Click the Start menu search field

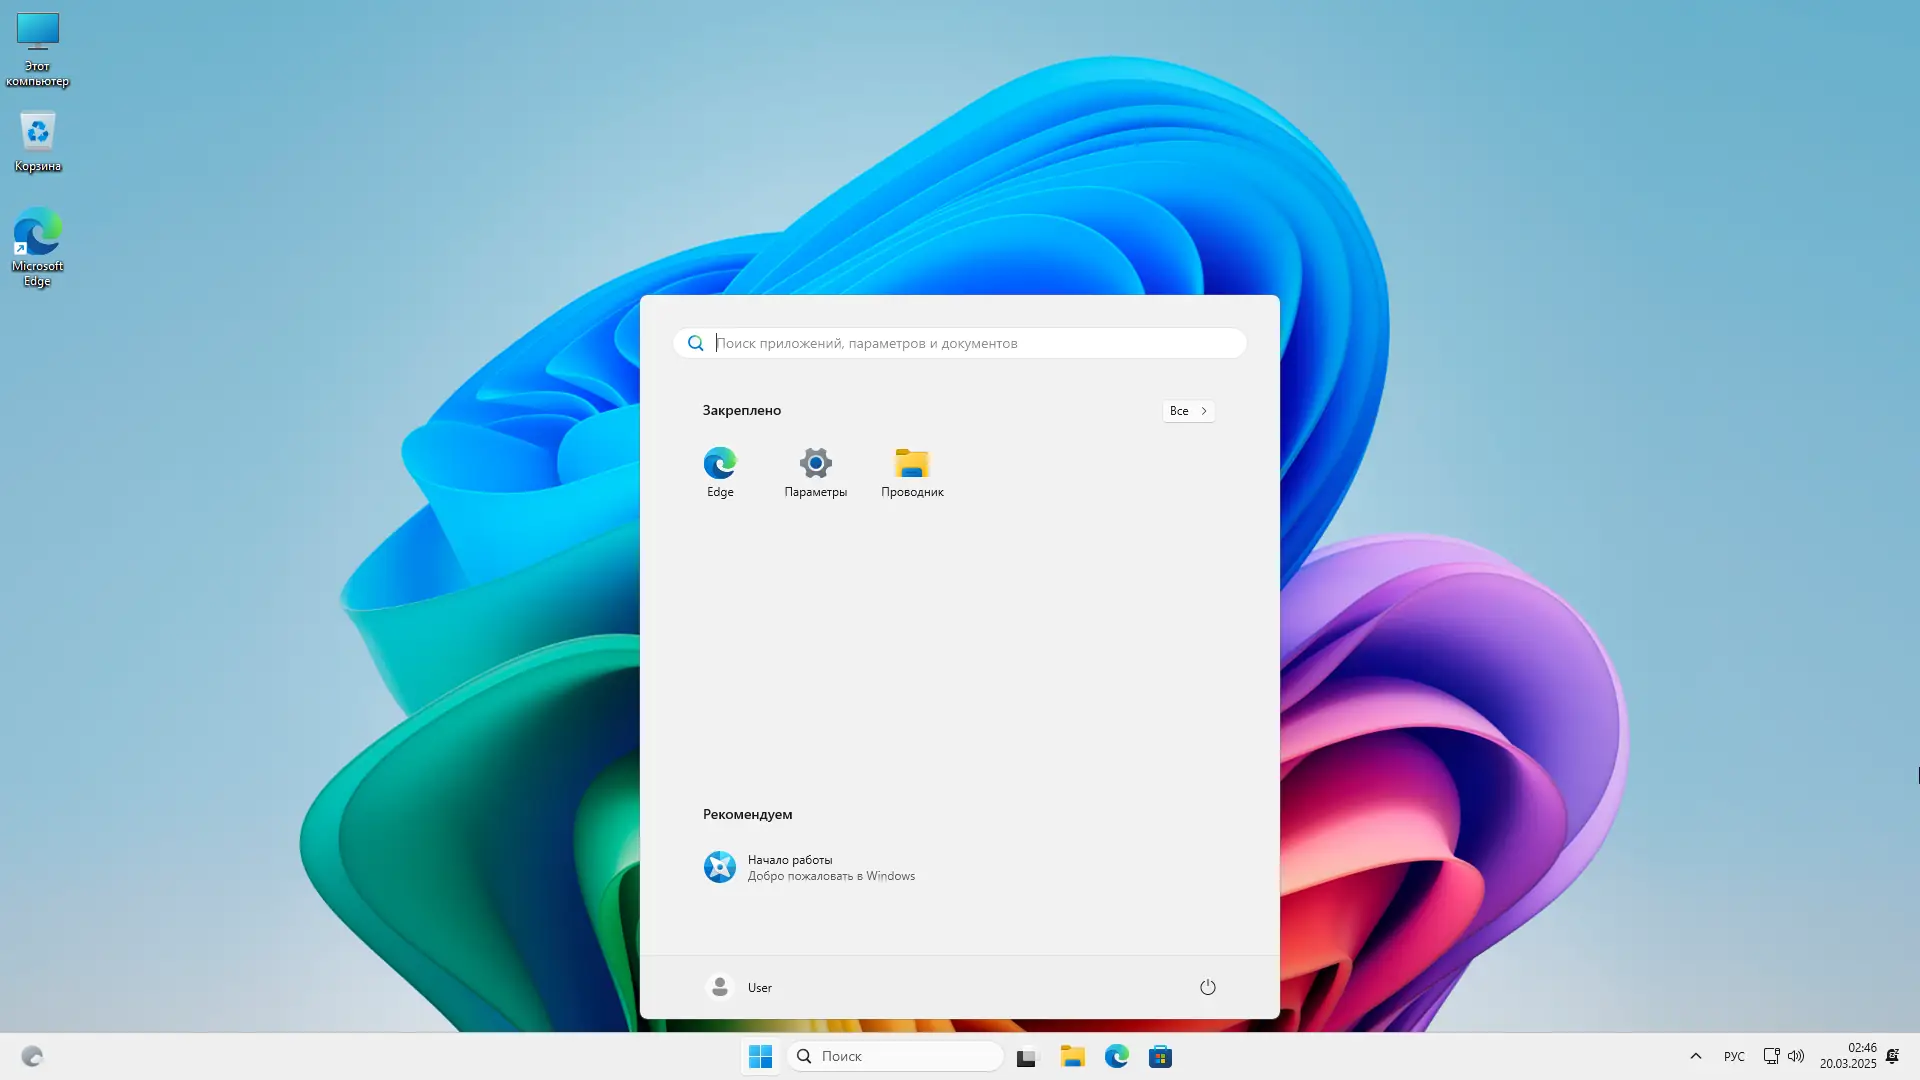(x=960, y=343)
